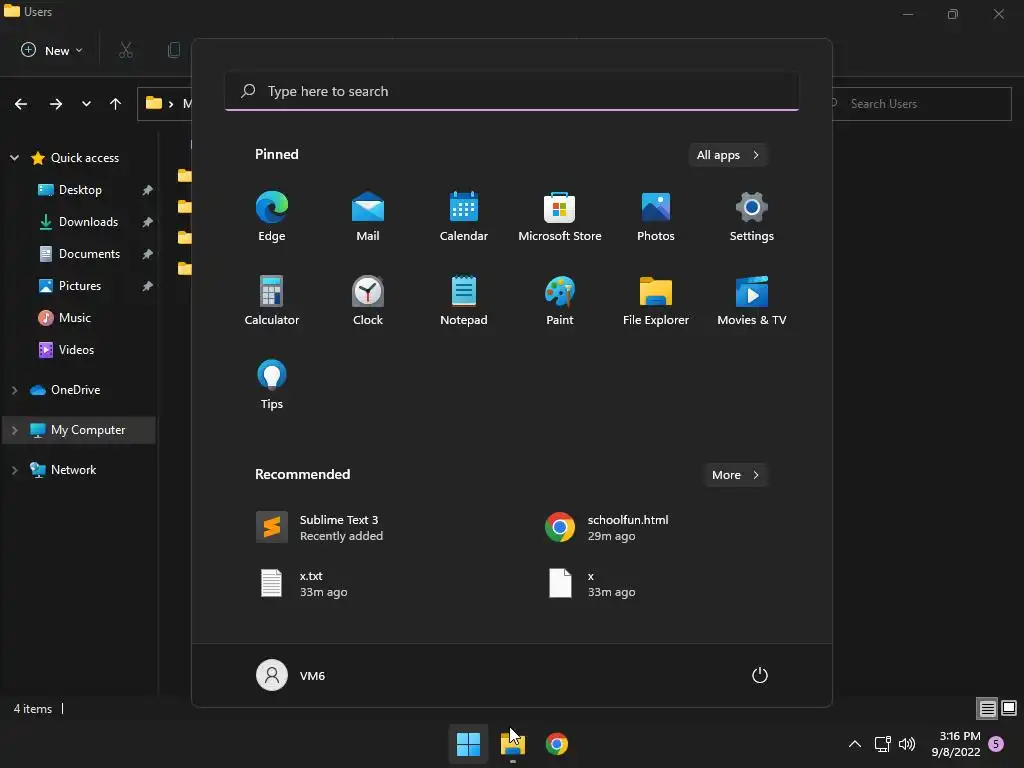Open New dropdown in File Explorer
The height and width of the screenshot is (768, 1024).
(52, 50)
